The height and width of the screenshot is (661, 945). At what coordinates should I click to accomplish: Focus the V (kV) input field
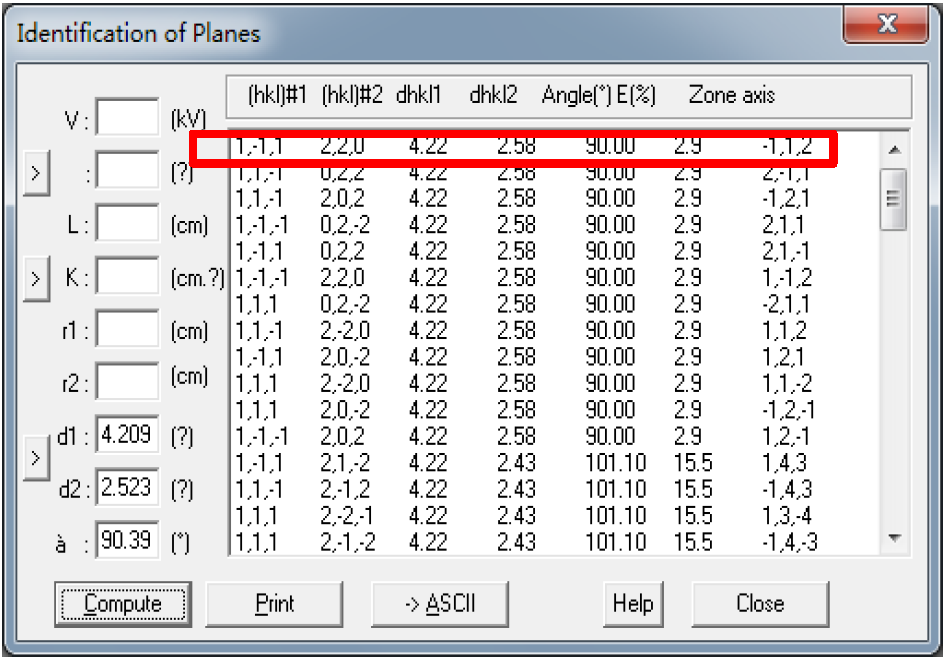click(127, 117)
